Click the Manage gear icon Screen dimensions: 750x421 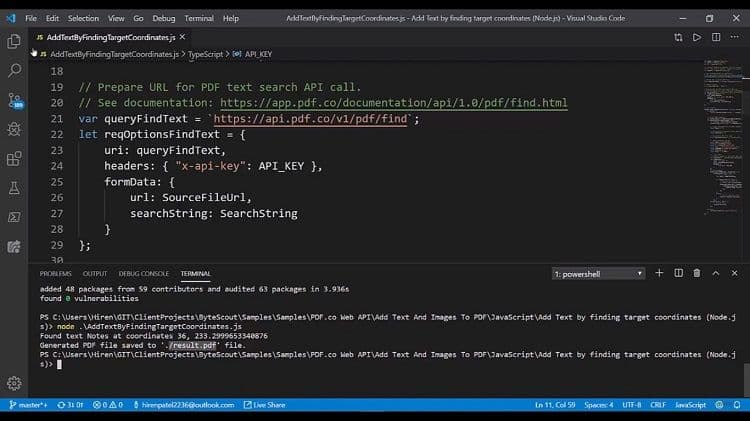14,383
